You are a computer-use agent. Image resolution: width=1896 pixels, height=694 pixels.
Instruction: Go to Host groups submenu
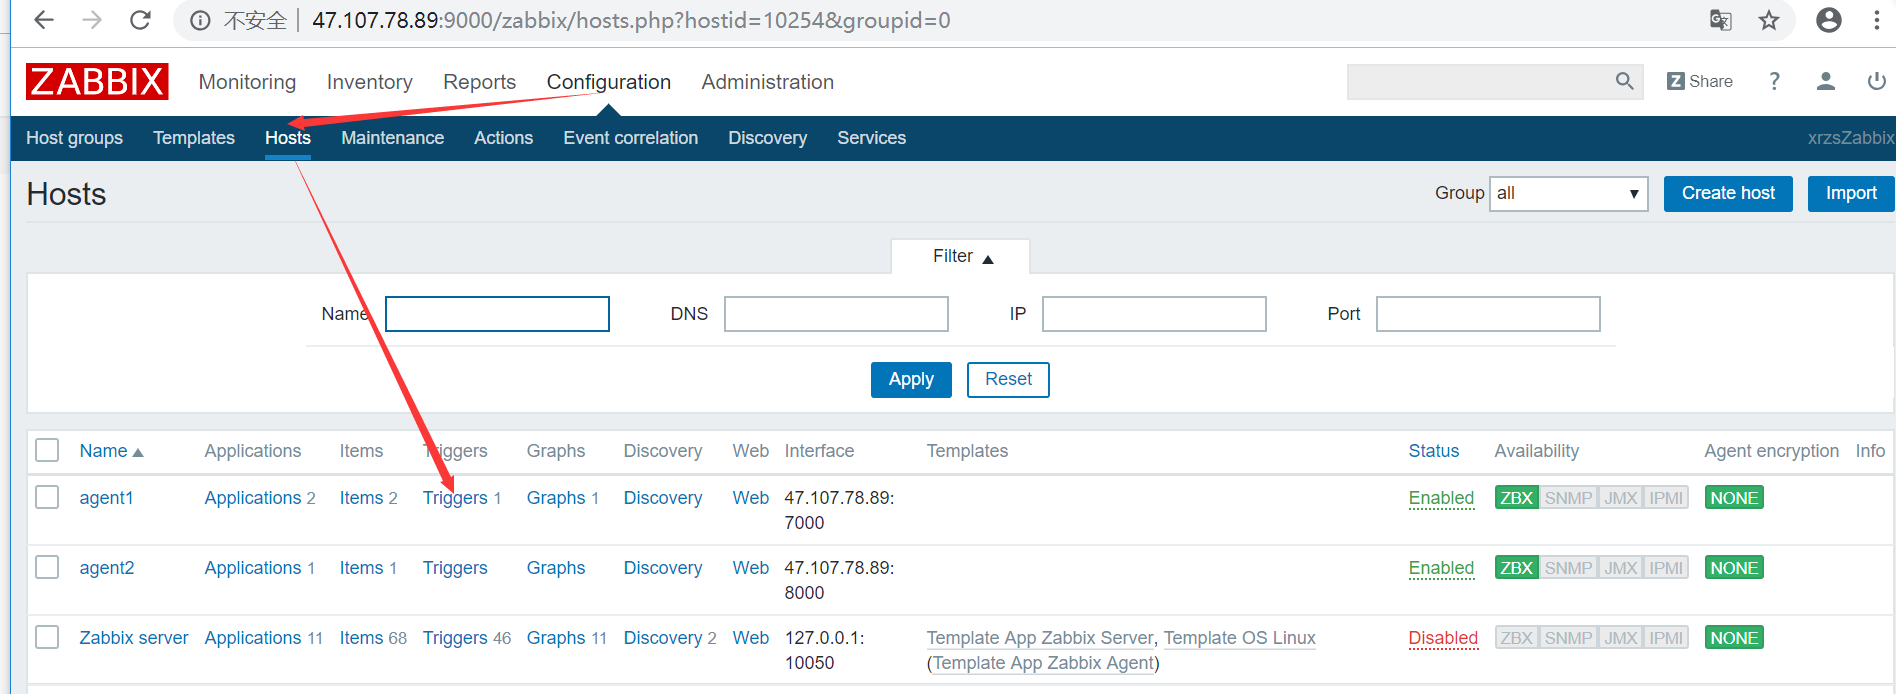tap(74, 138)
